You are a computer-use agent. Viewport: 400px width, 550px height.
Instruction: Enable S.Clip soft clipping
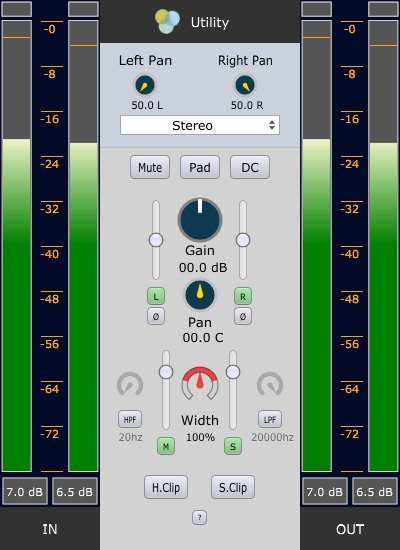(233, 487)
